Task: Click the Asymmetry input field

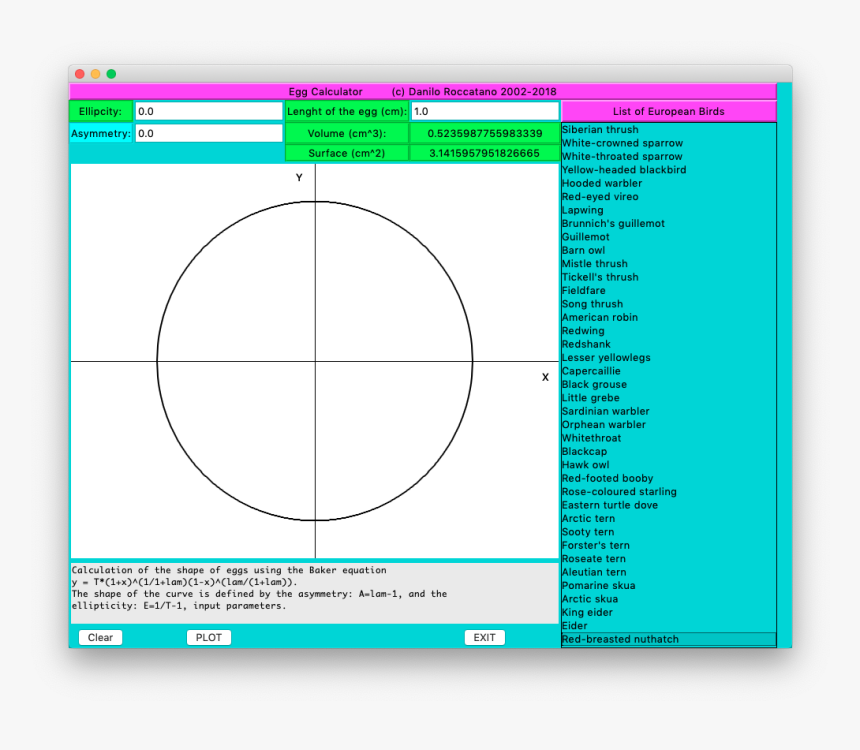Action: [x=208, y=133]
